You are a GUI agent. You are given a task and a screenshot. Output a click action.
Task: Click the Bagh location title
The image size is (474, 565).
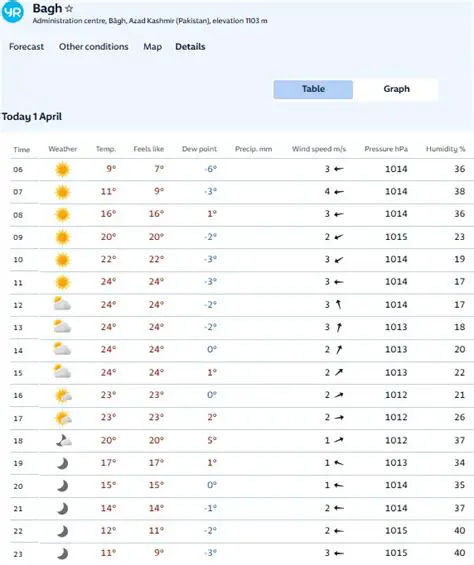click(47, 8)
